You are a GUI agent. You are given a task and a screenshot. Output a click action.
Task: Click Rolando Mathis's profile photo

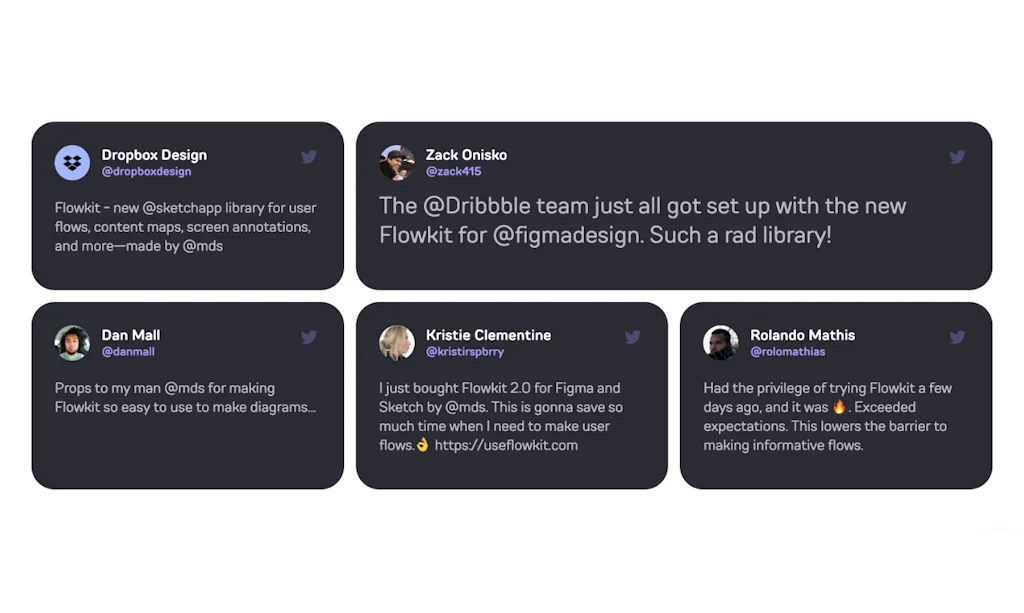click(x=721, y=342)
